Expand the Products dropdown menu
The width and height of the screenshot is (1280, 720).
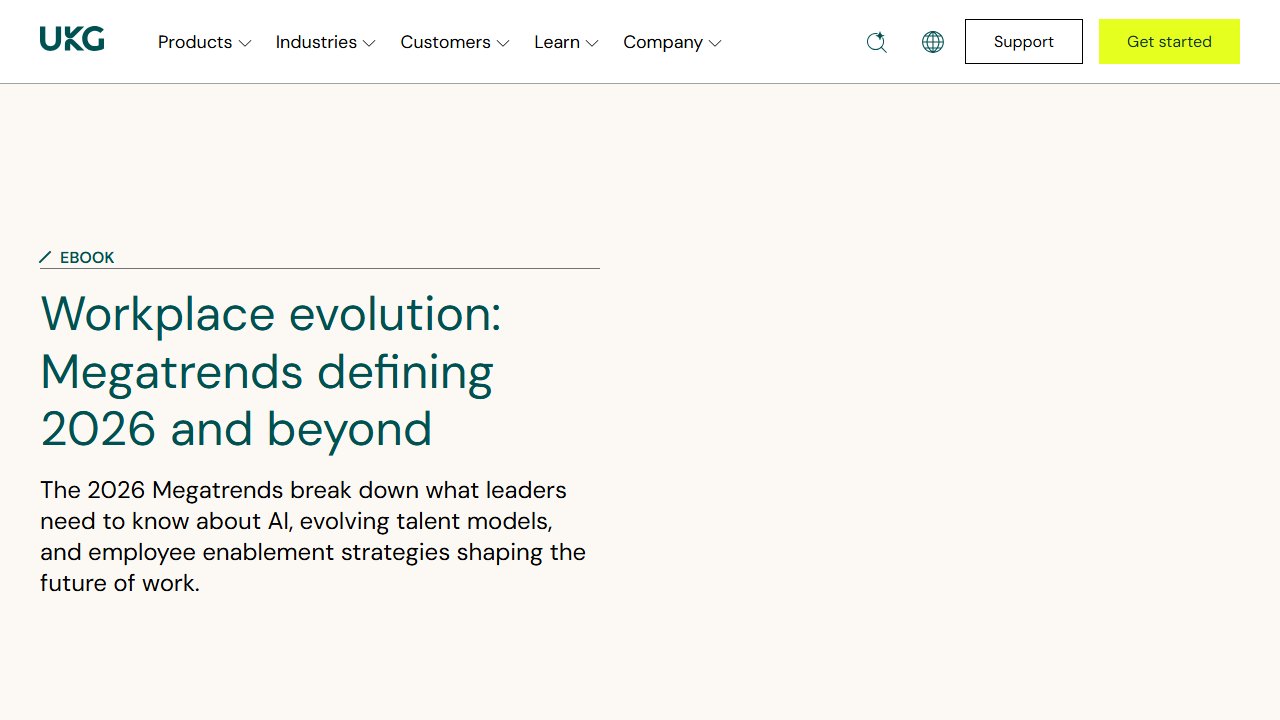tap(205, 42)
